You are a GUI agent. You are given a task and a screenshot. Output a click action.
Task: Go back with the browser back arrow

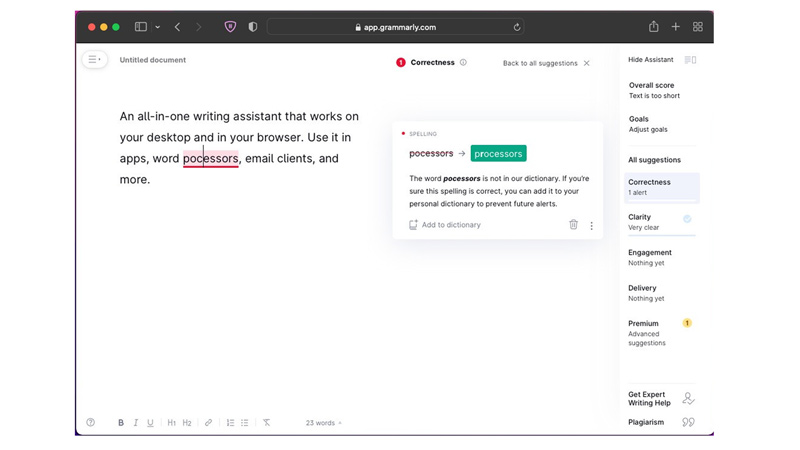pos(177,27)
